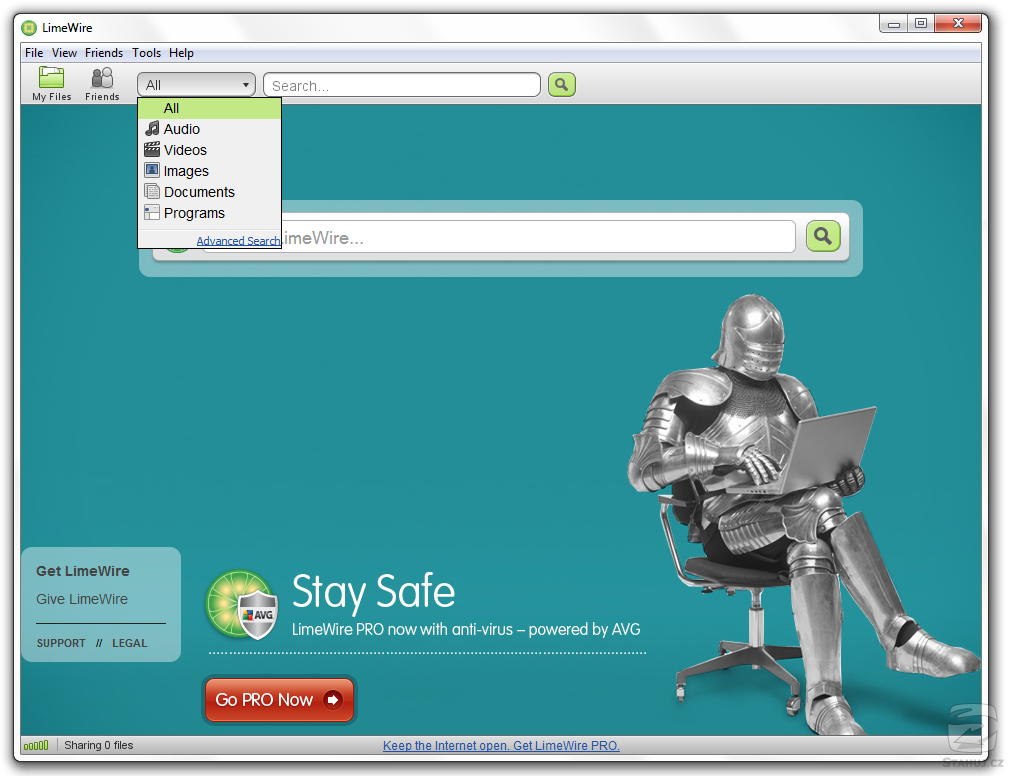Viewport: 1011px width, 776px height.
Task: Click the connection strength bars icon
Action: tap(36, 746)
